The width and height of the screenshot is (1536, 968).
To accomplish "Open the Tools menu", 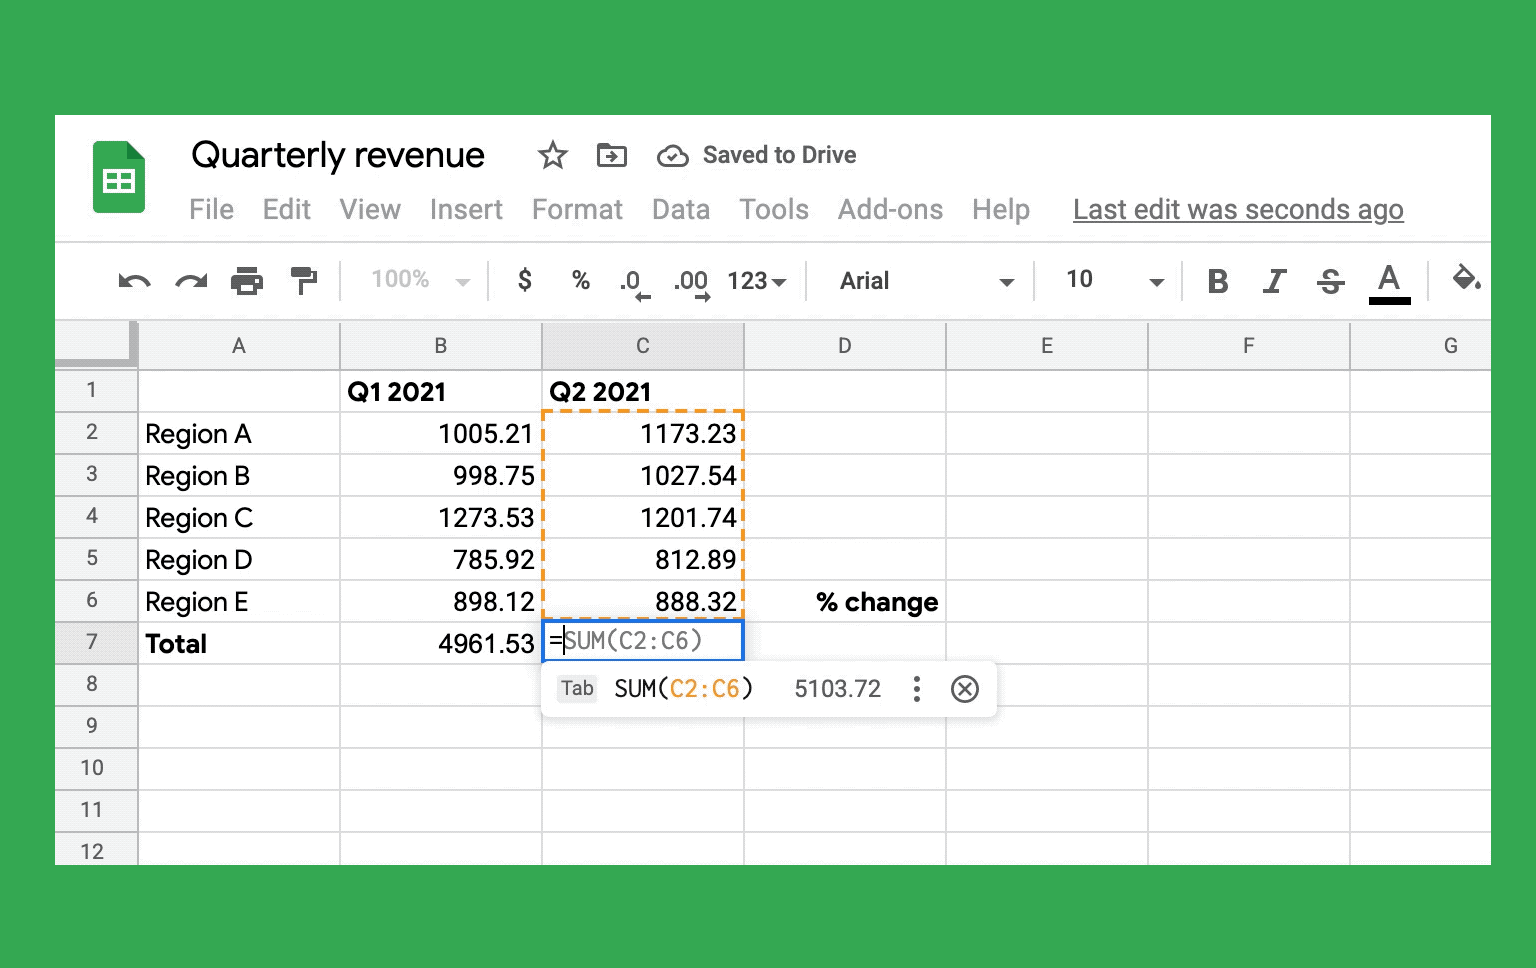I will [x=774, y=209].
